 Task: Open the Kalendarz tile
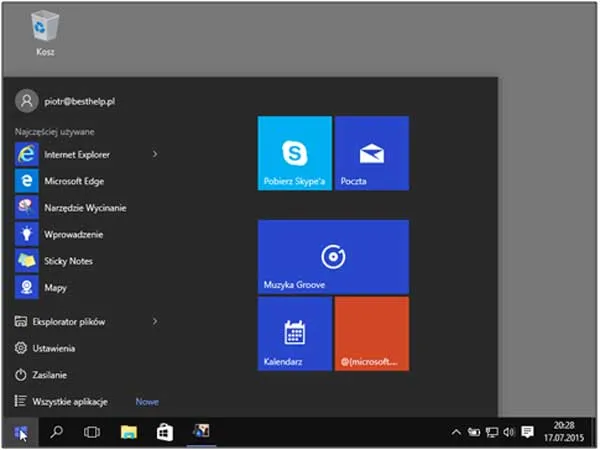294,333
